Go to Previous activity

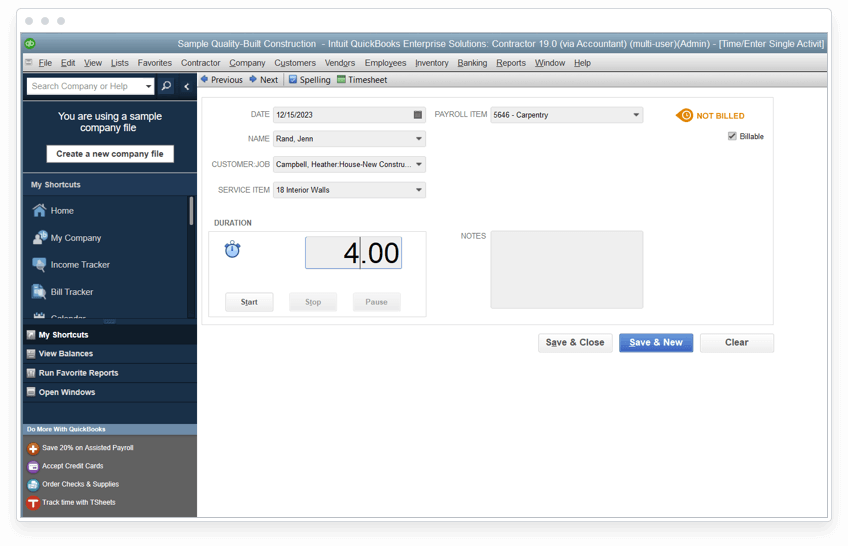222,79
